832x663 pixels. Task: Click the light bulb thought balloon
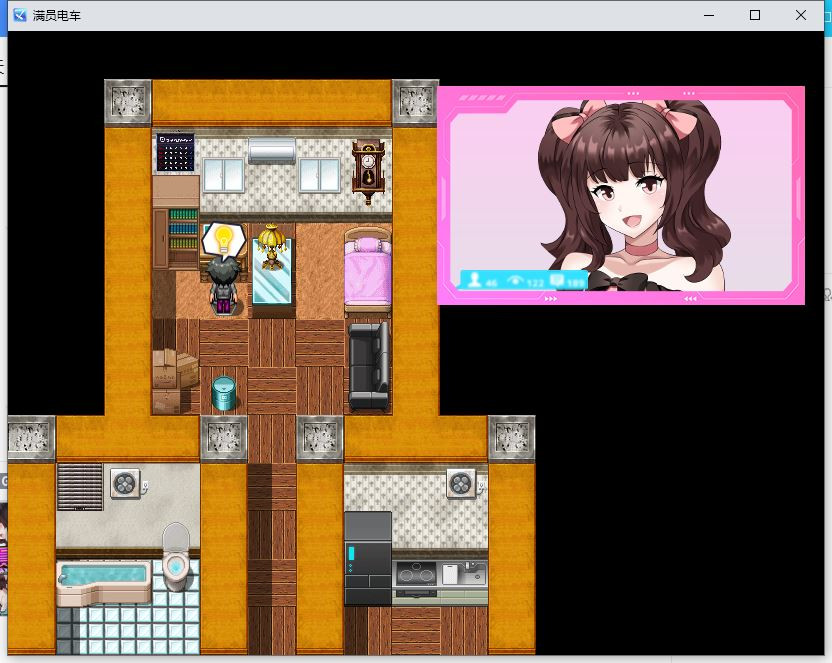coord(223,240)
